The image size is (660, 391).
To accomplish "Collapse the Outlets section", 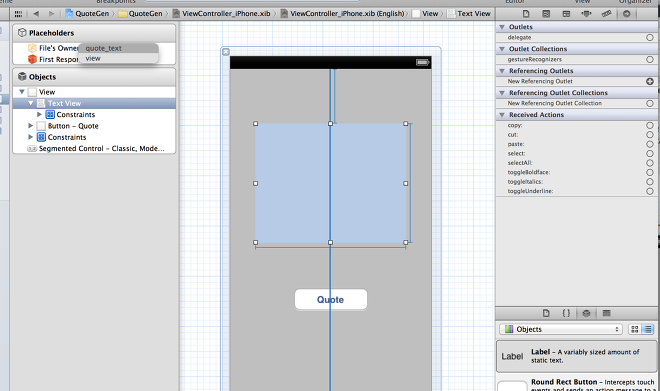I will tap(502, 27).
